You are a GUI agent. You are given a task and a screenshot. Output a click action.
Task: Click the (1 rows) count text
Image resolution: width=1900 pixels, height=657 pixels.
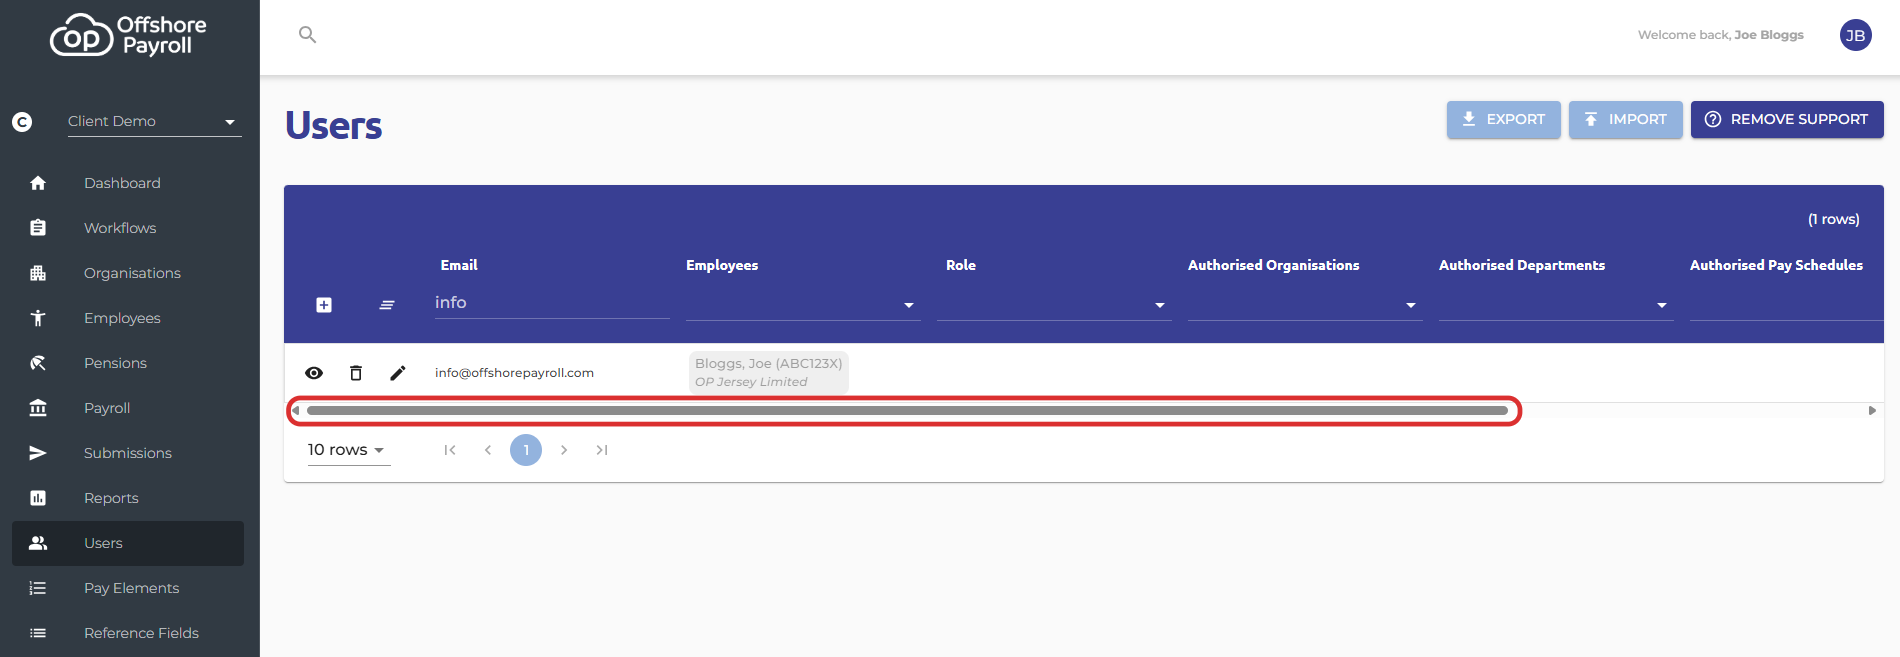coord(1833,219)
